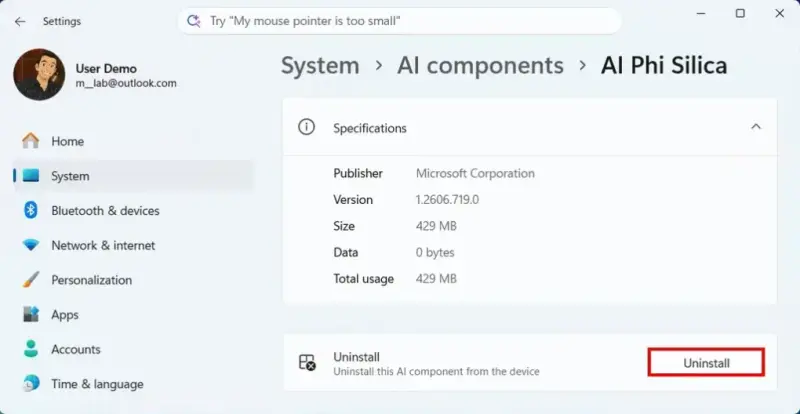Open Bluetooth & devices settings
Viewport: 800px width, 414px height.
coord(133,210)
